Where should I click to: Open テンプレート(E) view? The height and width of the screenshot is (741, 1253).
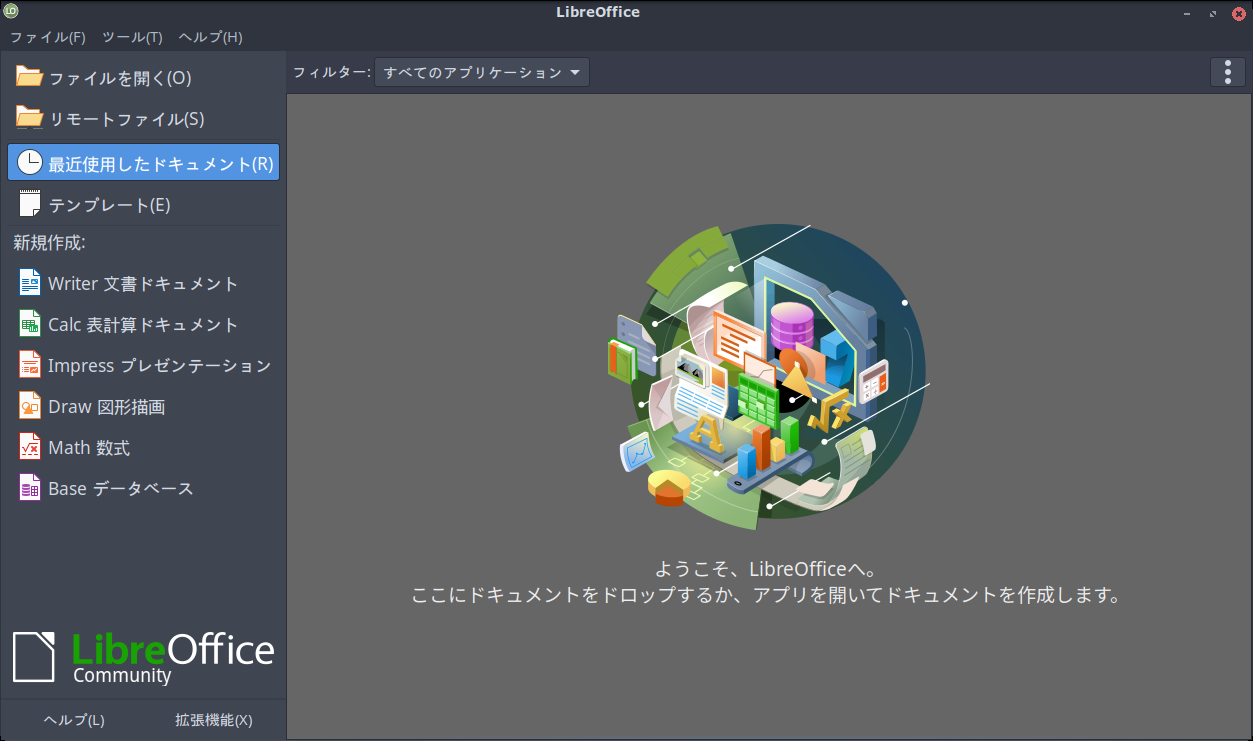tap(143, 205)
